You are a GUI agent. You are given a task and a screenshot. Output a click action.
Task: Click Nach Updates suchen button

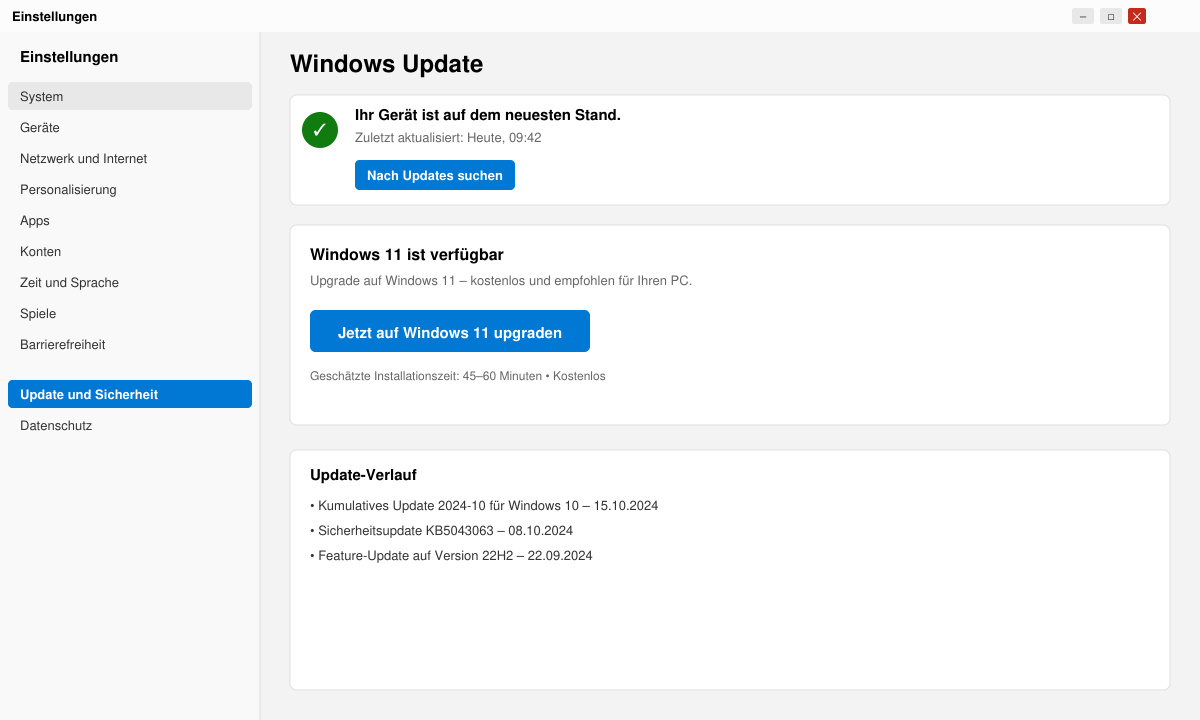coord(435,175)
